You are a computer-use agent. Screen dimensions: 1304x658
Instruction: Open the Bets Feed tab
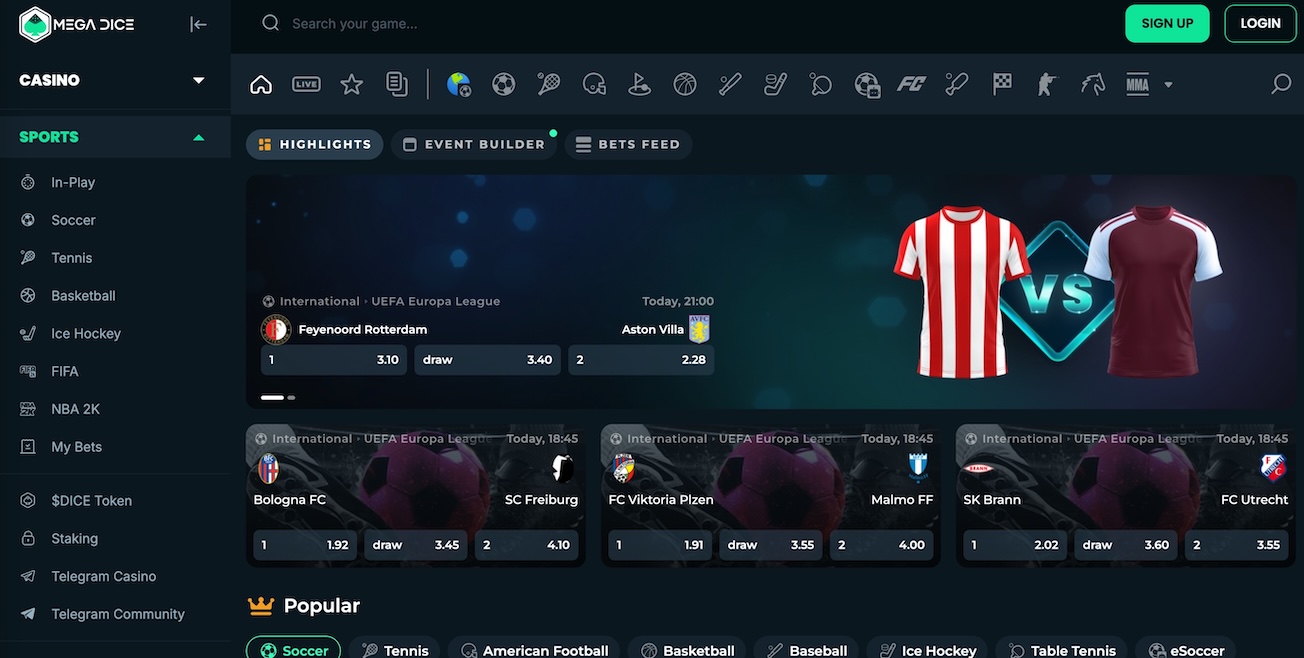[628, 144]
